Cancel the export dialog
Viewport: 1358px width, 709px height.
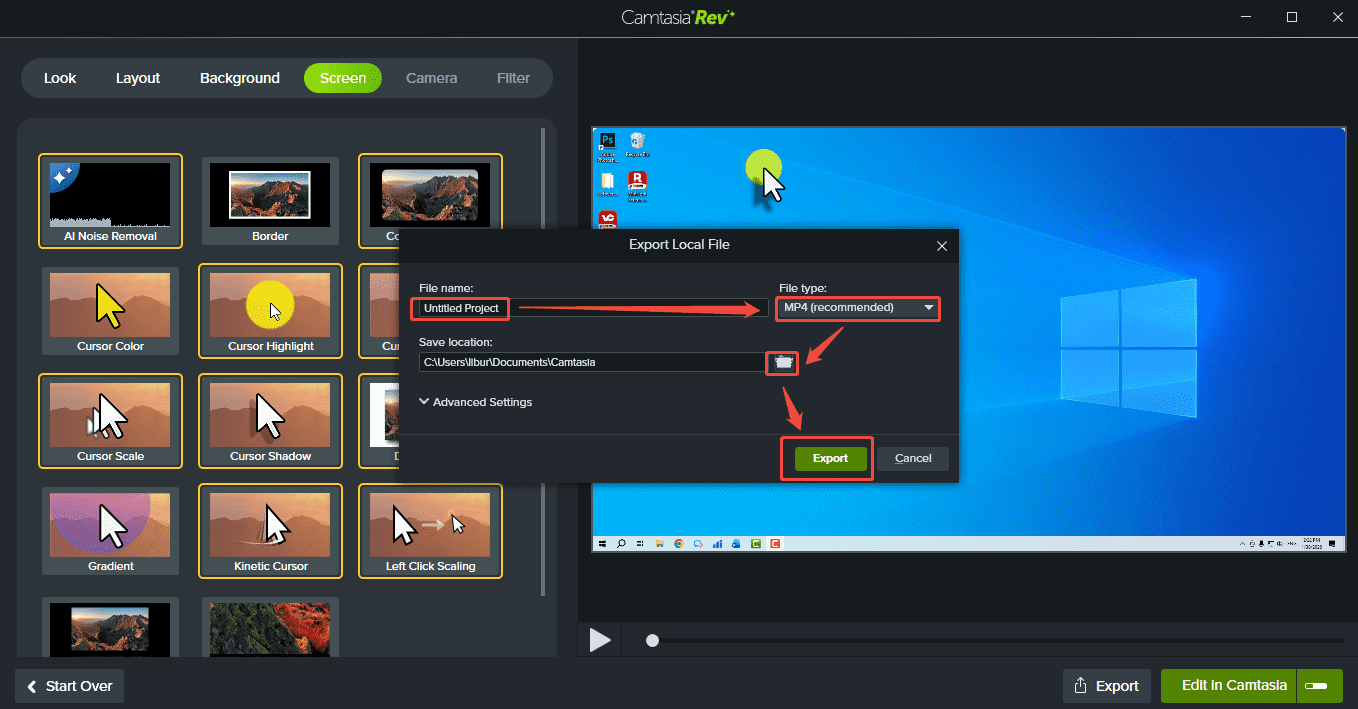coord(913,458)
